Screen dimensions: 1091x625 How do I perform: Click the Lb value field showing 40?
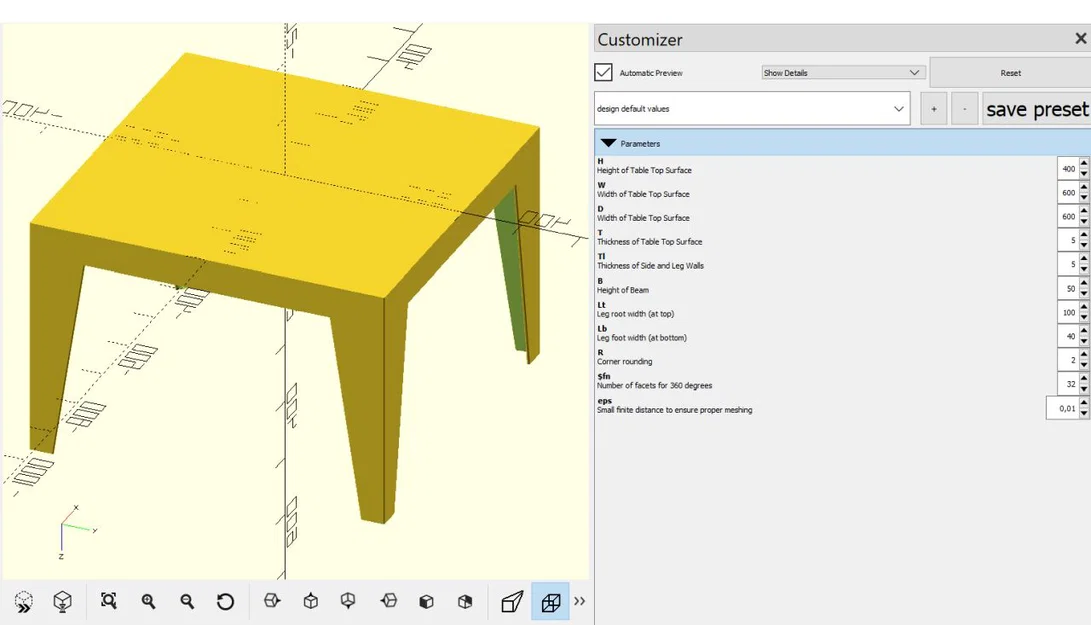point(1067,336)
